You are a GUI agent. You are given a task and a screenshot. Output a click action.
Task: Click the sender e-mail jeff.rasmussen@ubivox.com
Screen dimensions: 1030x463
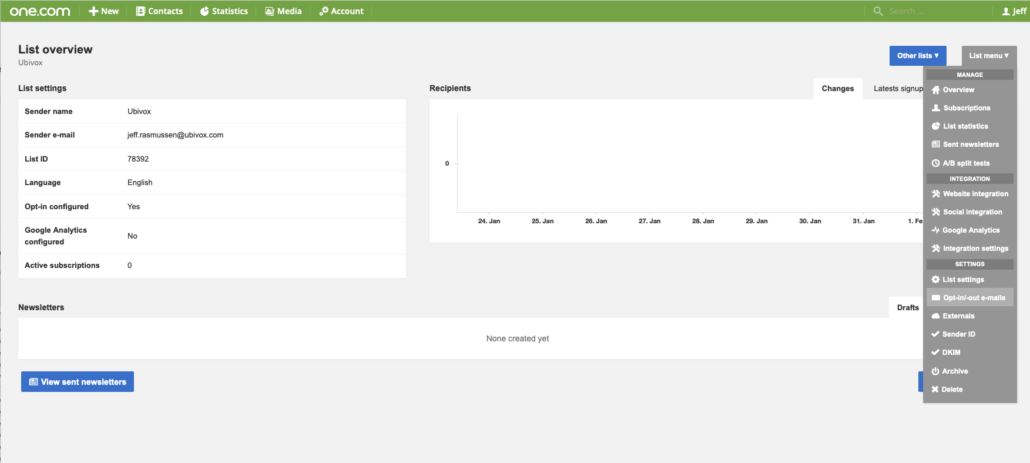click(175, 135)
